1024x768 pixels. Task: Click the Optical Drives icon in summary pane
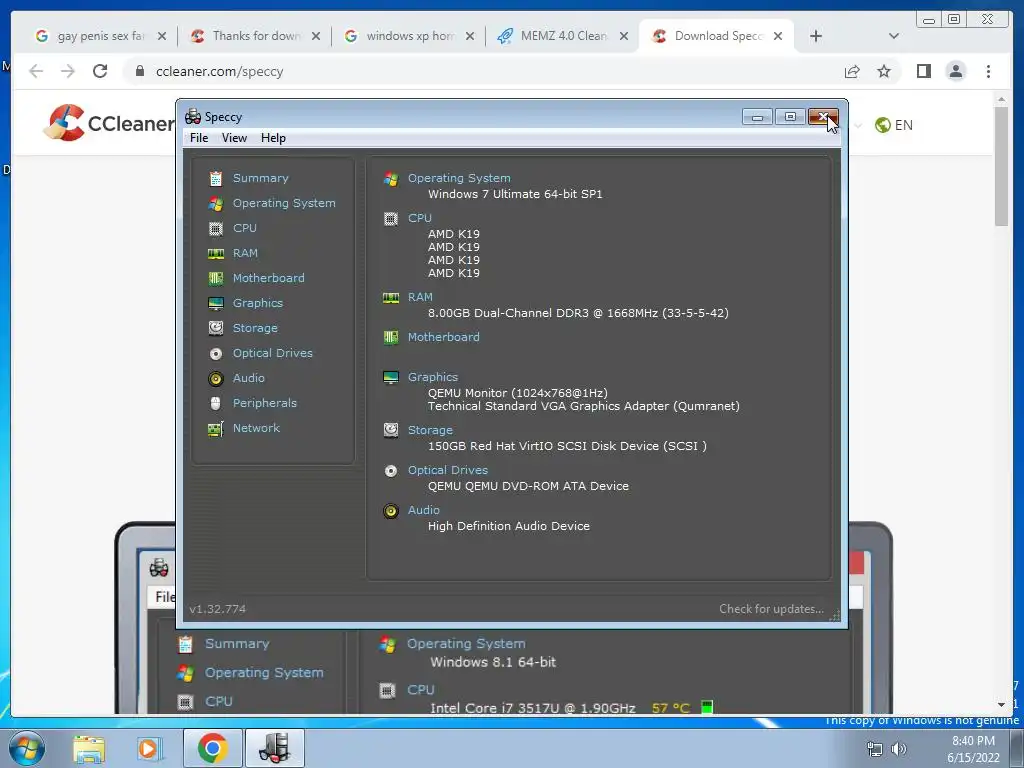[391, 471]
